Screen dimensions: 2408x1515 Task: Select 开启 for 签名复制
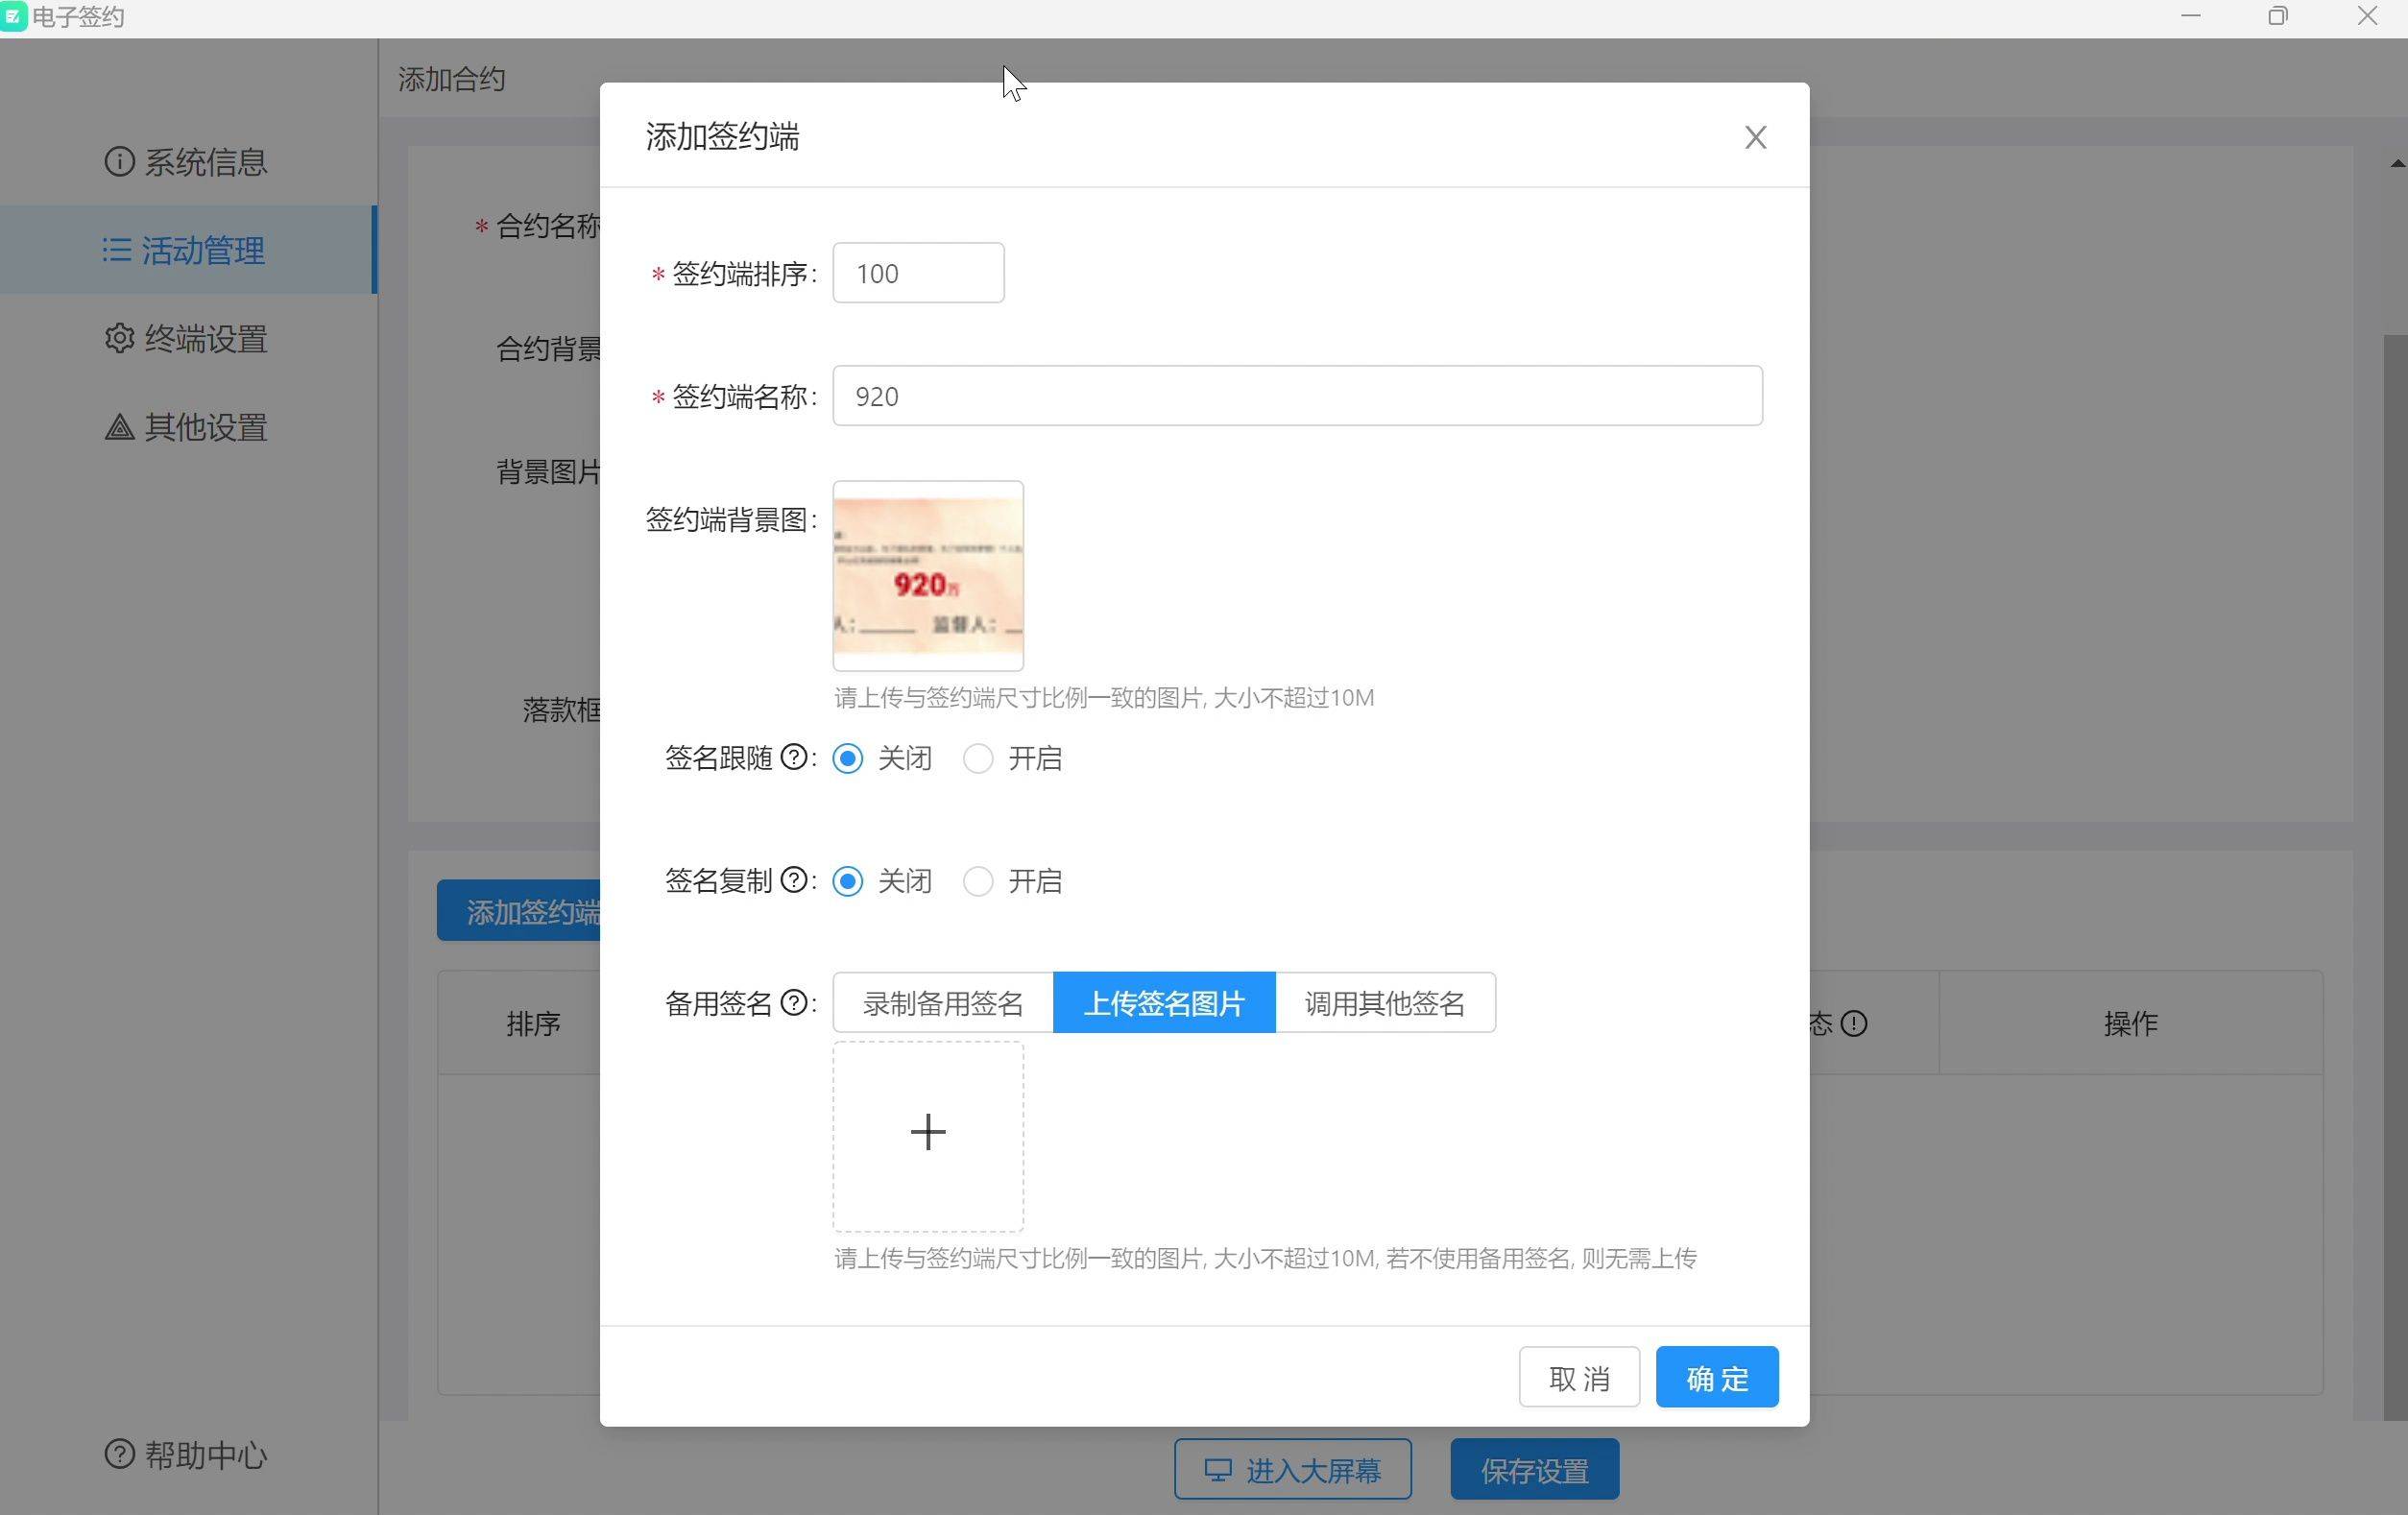[x=978, y=881]
